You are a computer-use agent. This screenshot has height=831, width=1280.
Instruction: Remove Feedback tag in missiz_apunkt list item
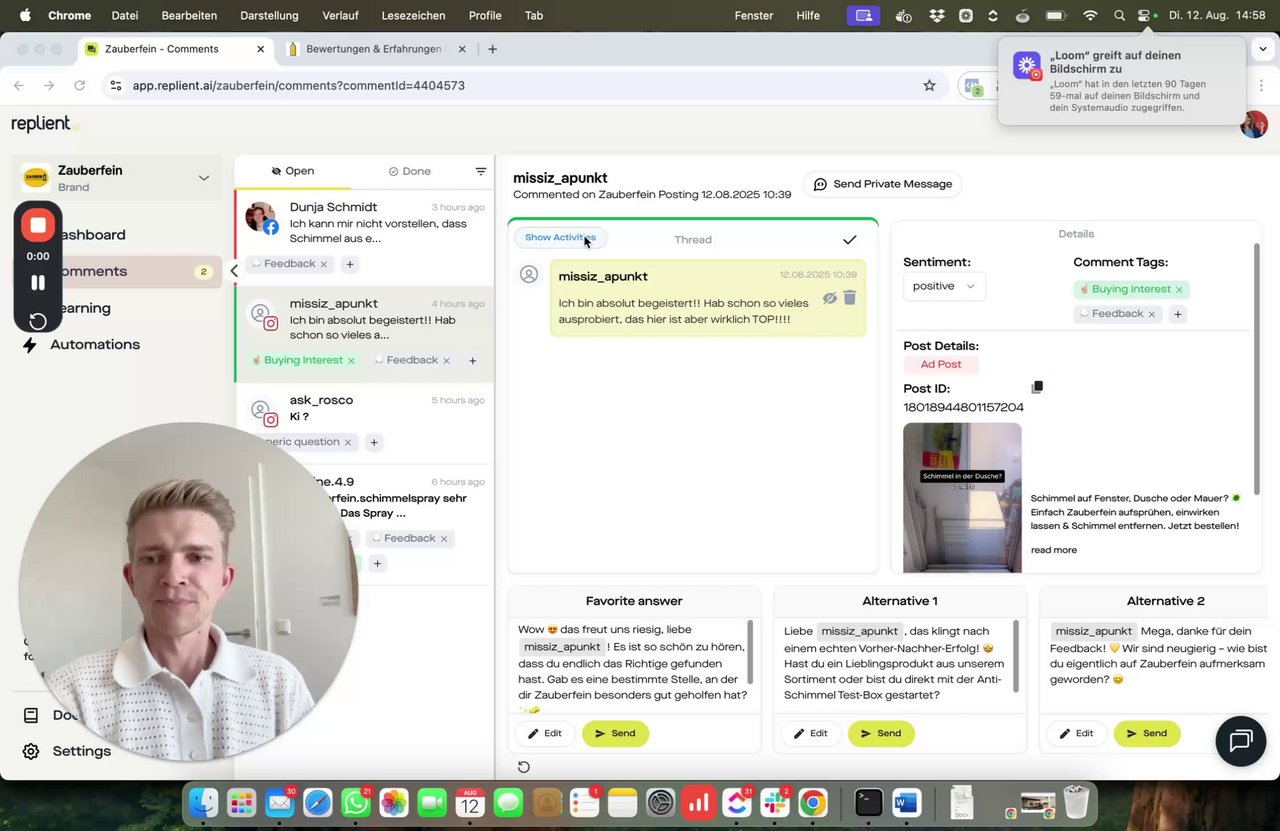[446, 360]
